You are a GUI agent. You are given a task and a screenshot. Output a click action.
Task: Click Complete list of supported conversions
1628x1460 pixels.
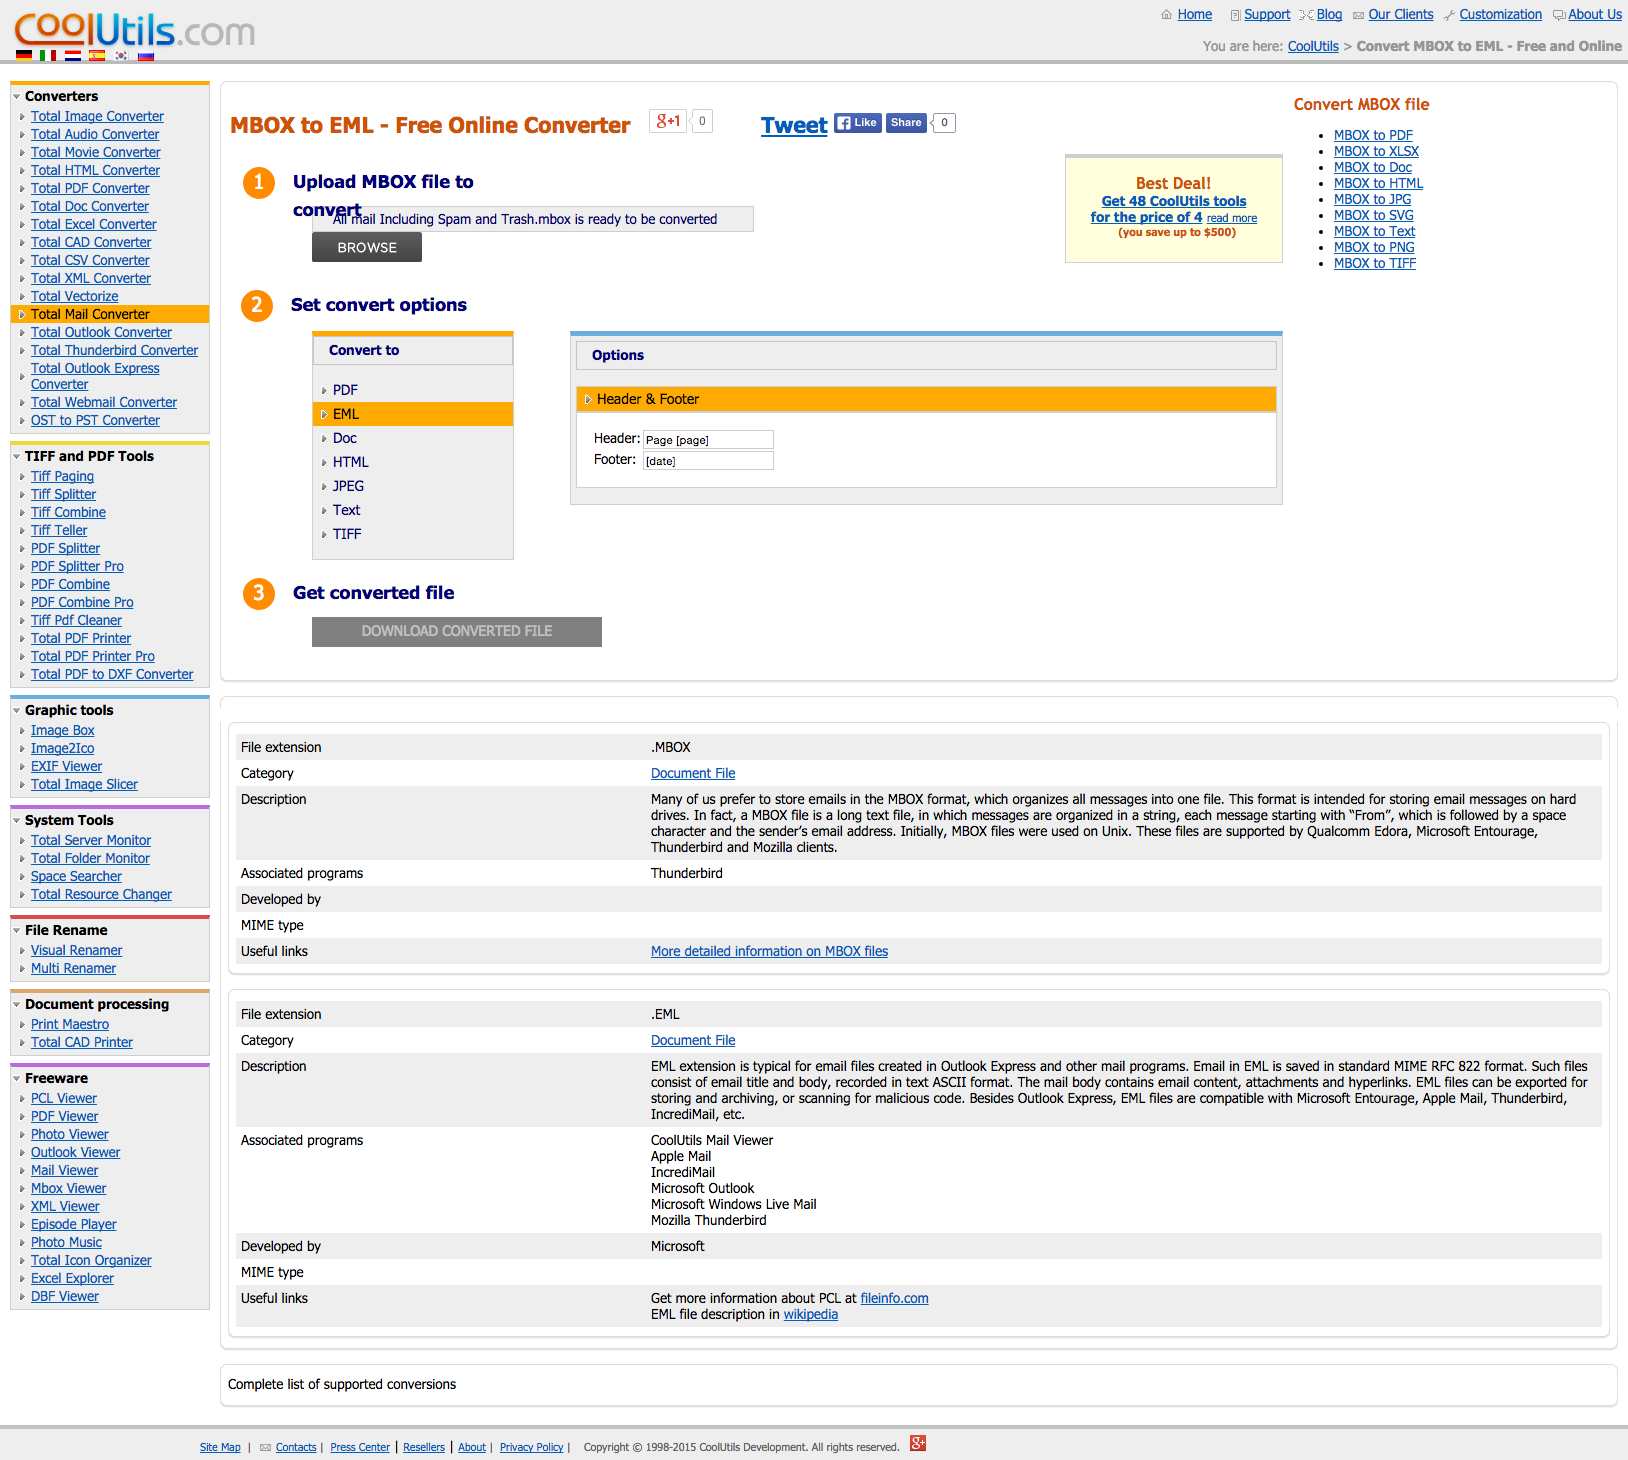(342, 1384)
